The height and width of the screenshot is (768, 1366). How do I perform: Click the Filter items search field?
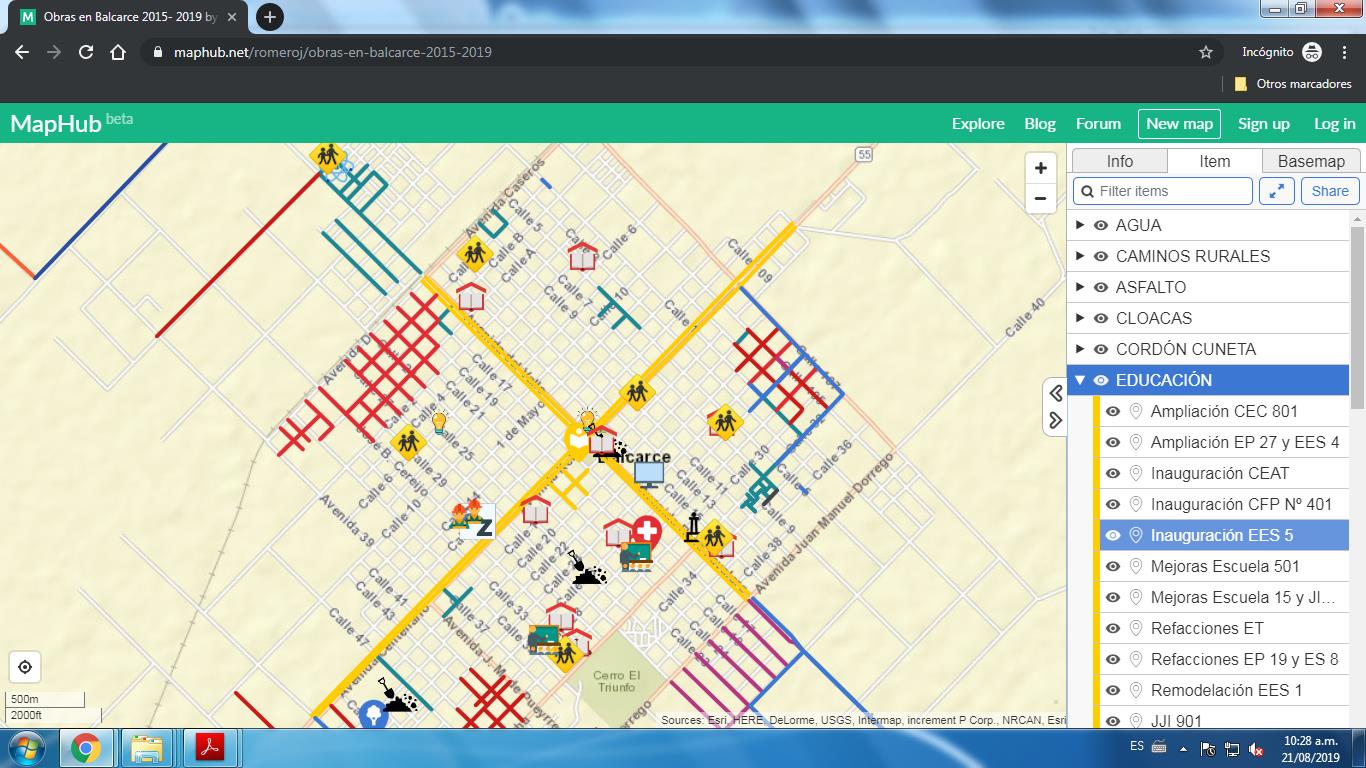(1163, 191)
